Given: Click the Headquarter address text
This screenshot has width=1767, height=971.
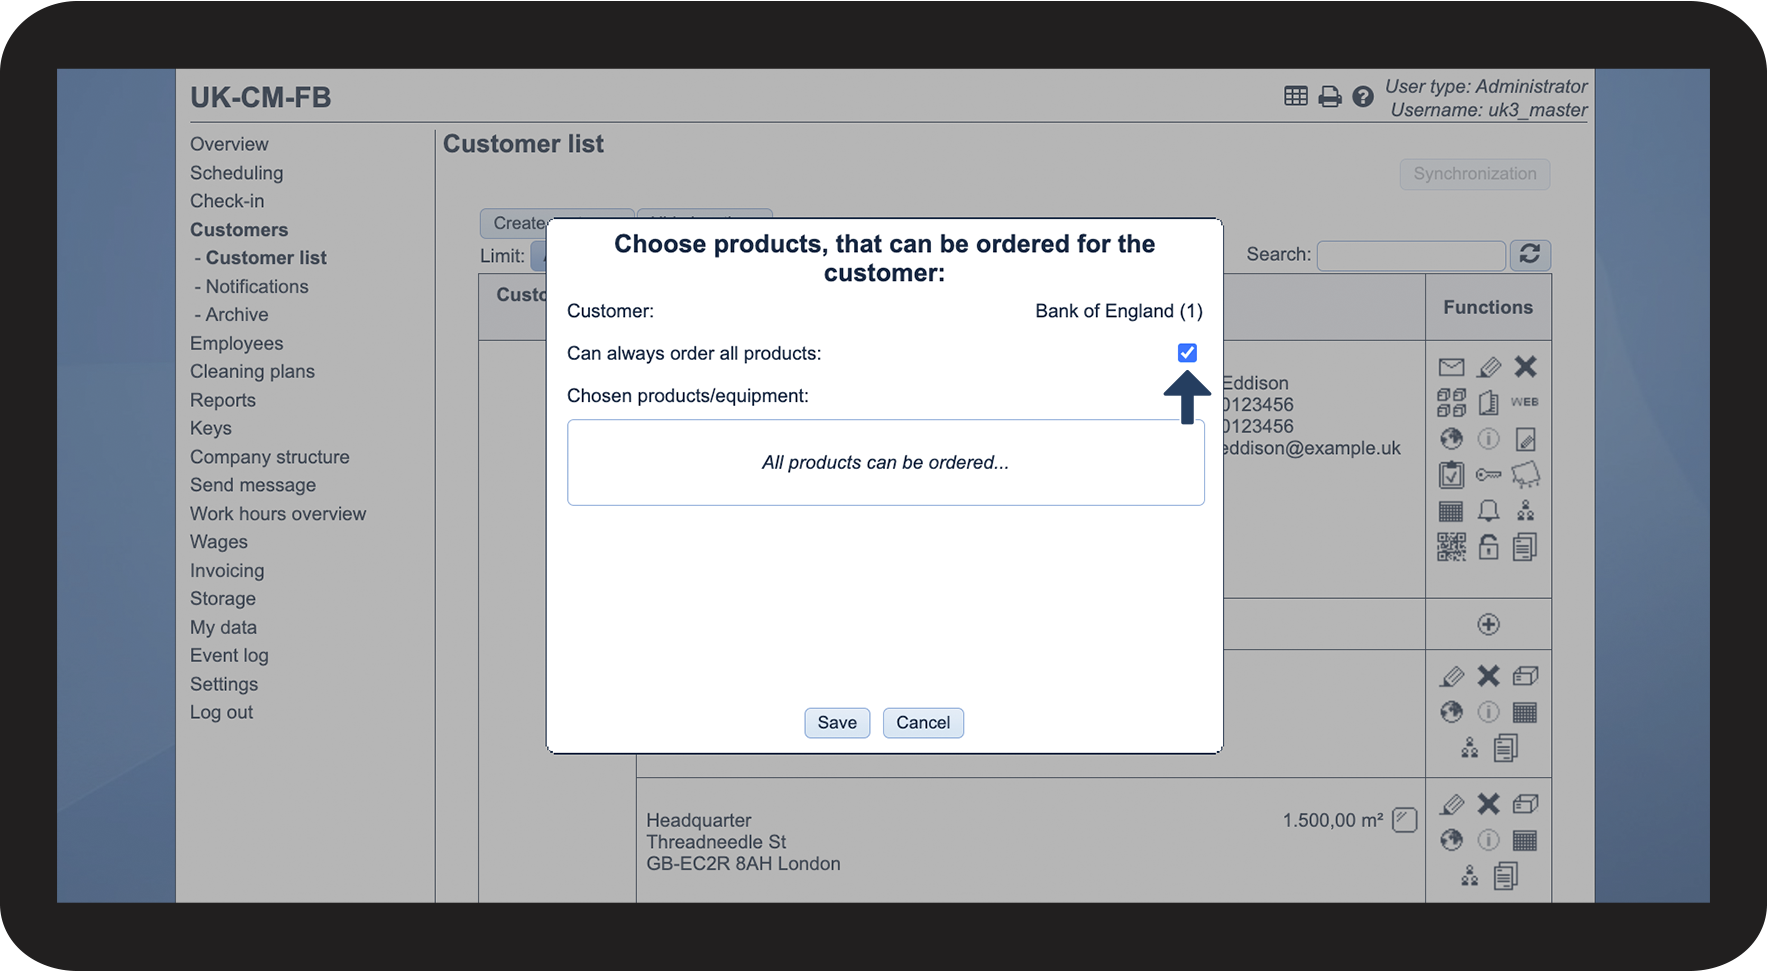Looking at the screenshot, I should coord(743,842).
